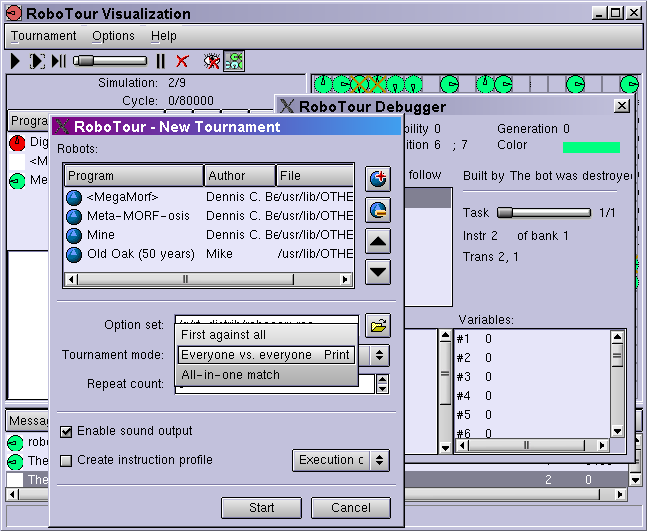647x531 pixels.
Task: Open the Options menu
Action: [x=113, y=36]
